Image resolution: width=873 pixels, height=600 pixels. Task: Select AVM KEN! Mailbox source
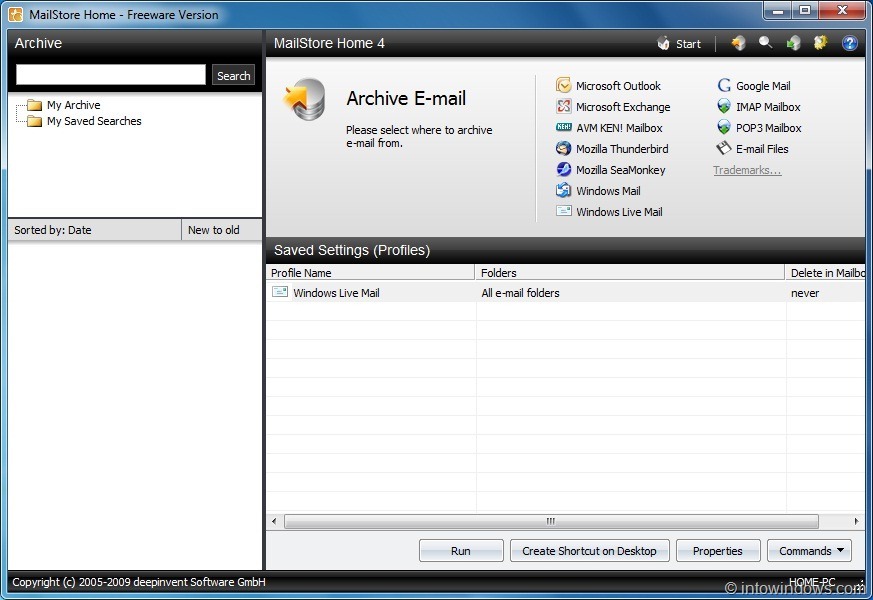pyautogui.click(x=609, y=128)
